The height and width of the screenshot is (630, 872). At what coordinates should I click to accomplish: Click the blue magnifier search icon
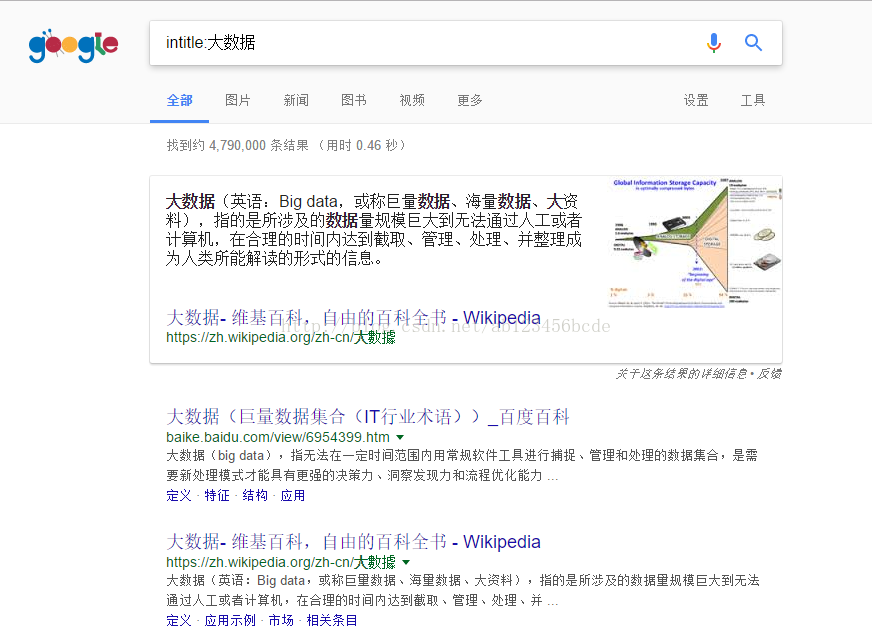(753, 43)
